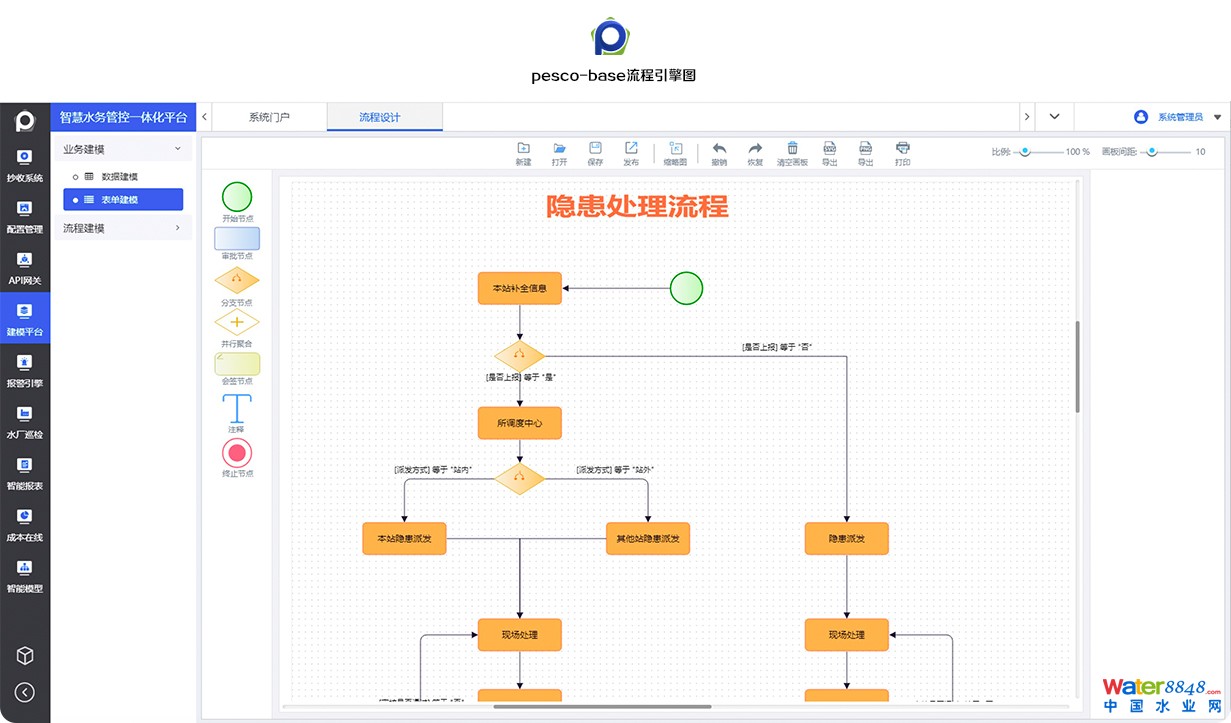Switch to the 系统门户 tab
1231x723 pixels.
[x=269, y=117]
